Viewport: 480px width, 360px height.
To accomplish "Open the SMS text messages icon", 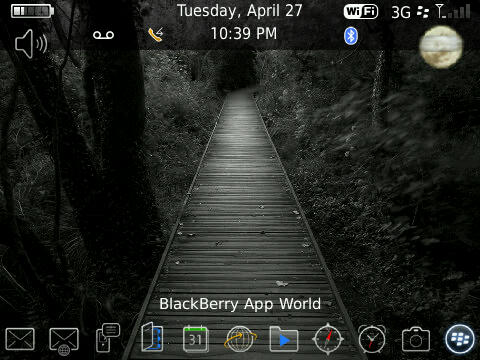I will 108,337.
